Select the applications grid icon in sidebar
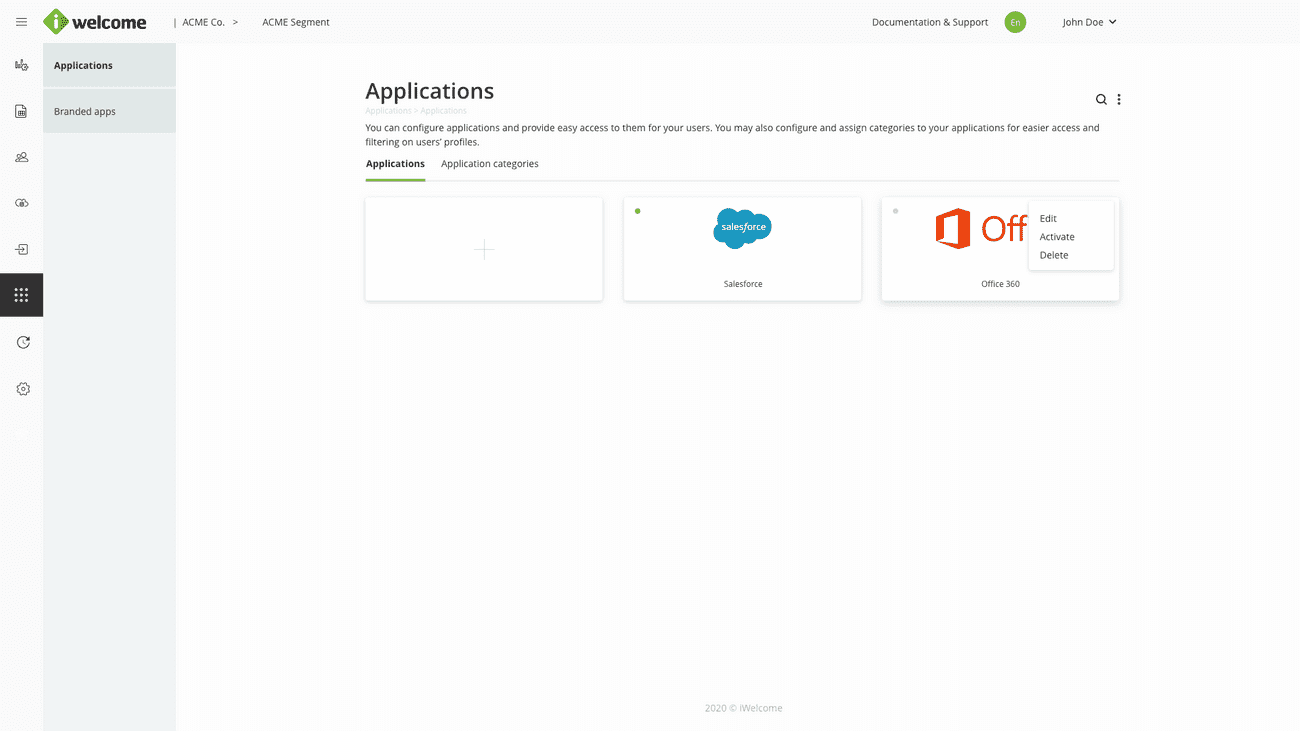Screen dimensions: 1300x731 pos(21,295)
